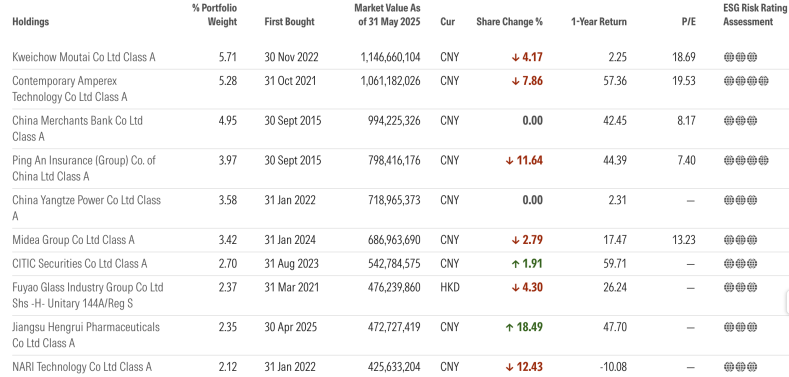
Task: Open China Merchants Bank Co Ltd holding
Action: tap(77, 128)
